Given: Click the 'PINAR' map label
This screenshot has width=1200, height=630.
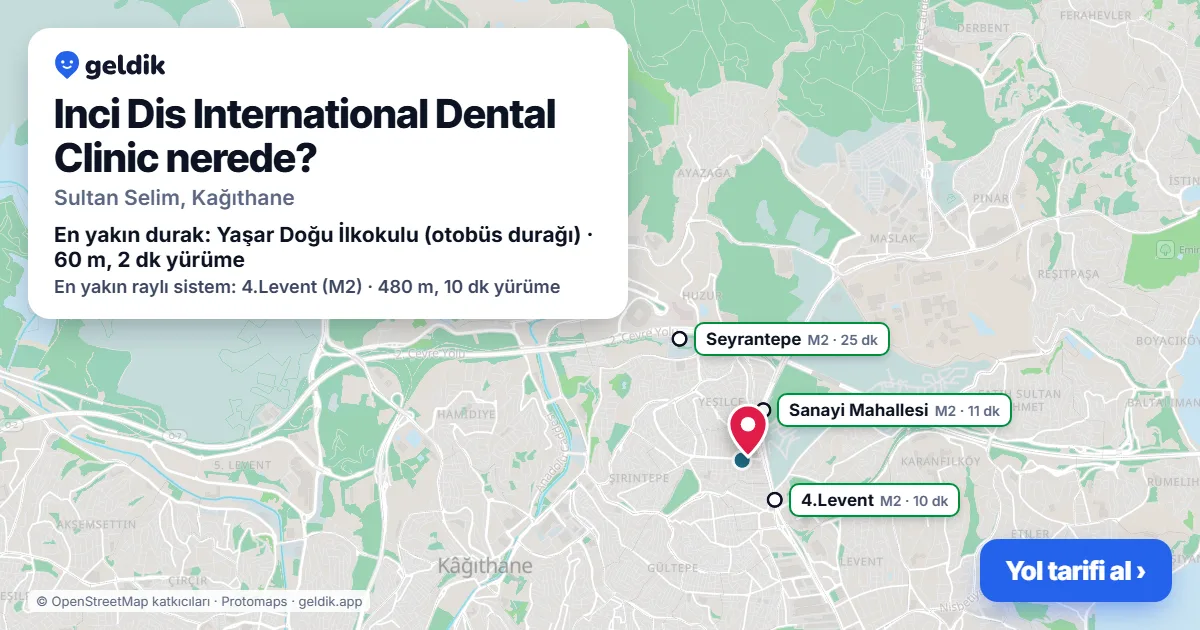Looking at the screenshot, I should point(992,199).
